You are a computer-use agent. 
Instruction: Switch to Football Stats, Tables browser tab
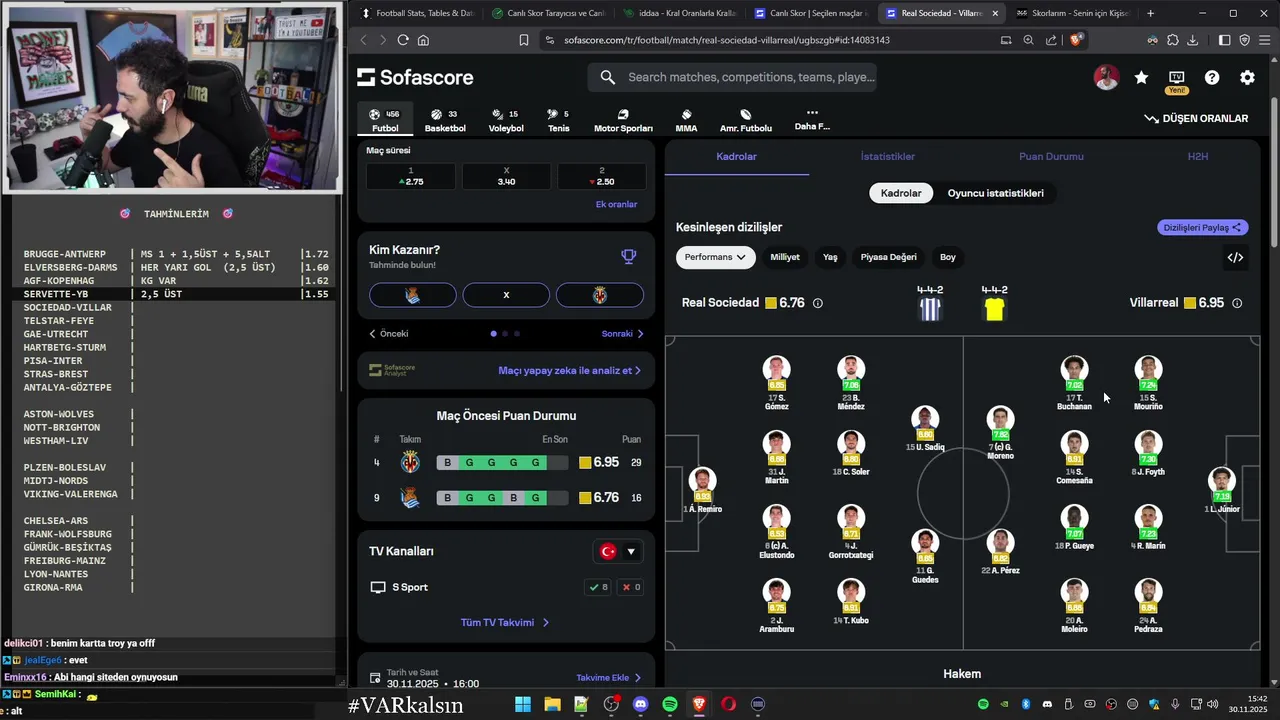pos(417,13)
